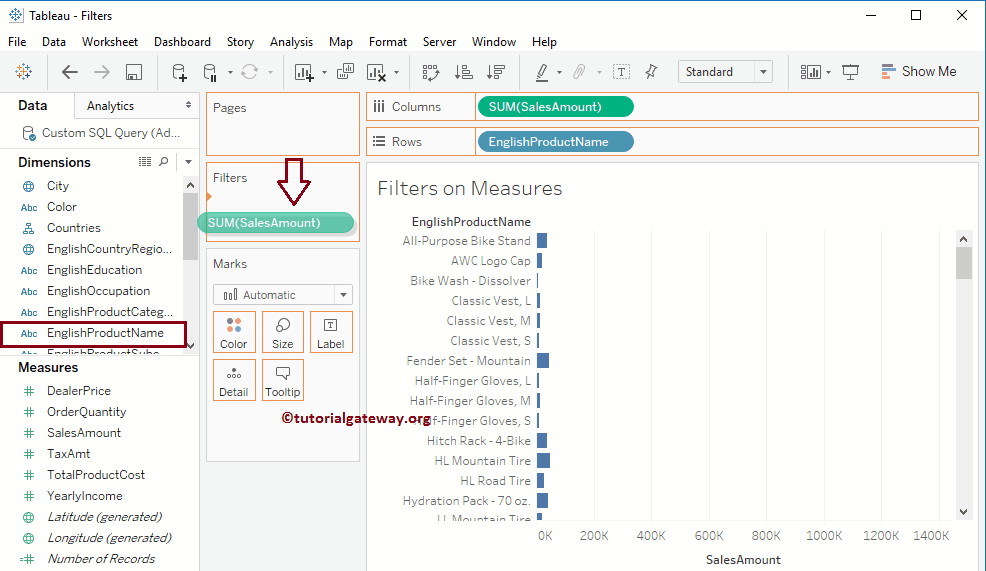Sort bars ascending using toolbar icon
This screenshot has height=571, width=986.
coord(463,72)
